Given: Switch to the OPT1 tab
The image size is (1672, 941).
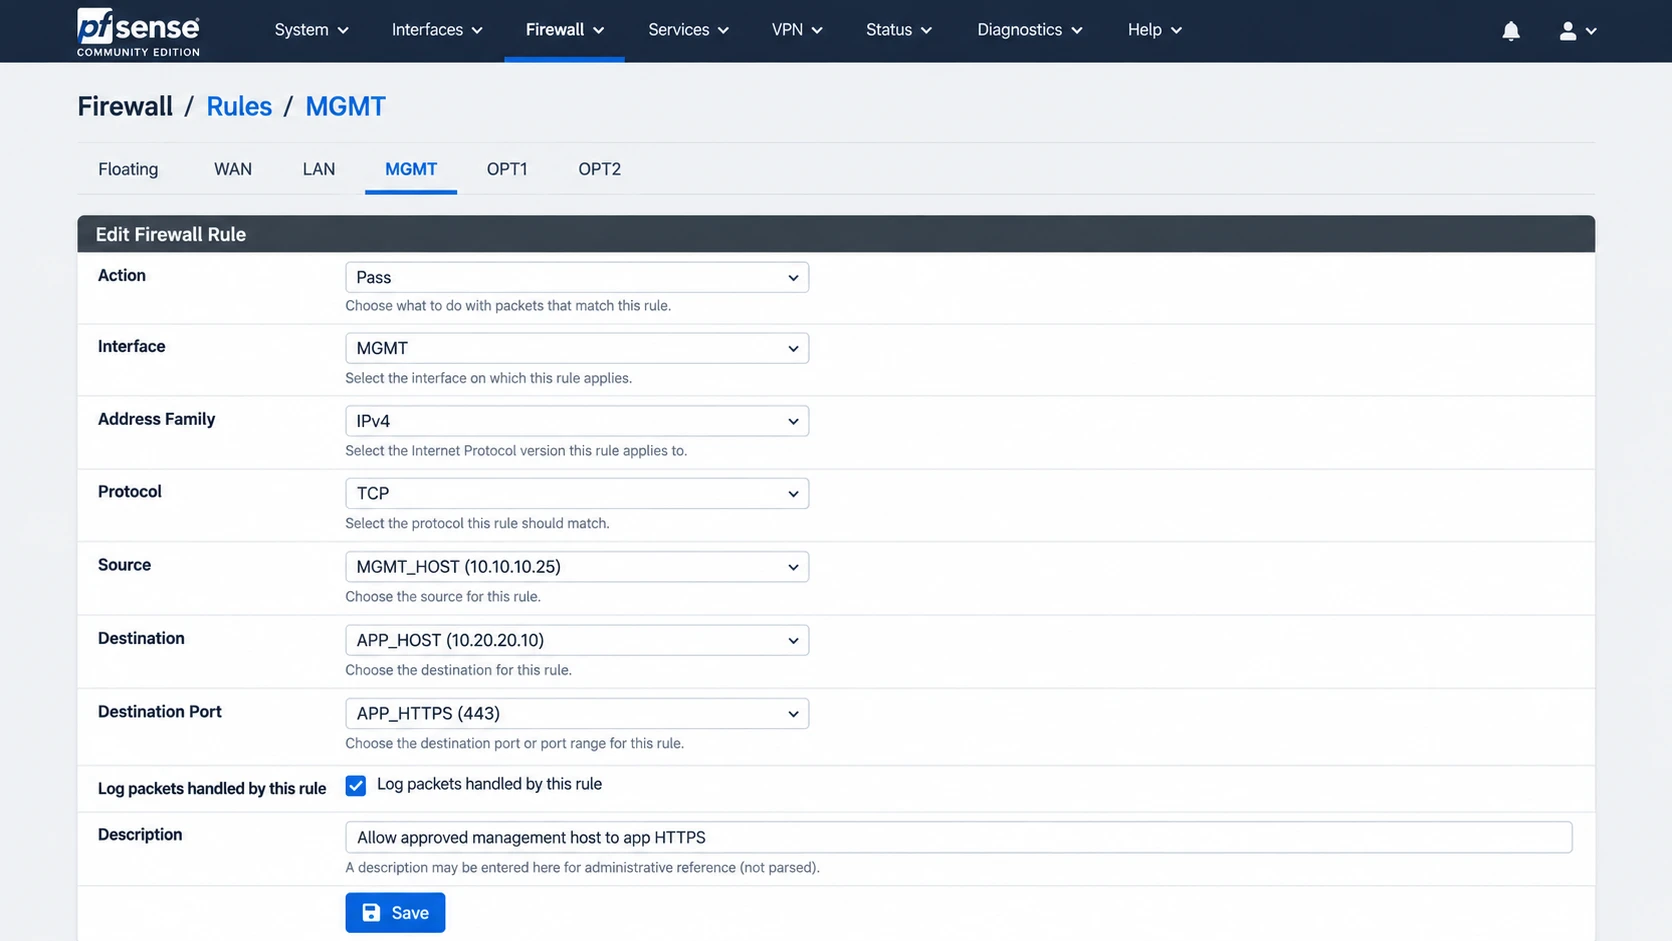Looking at the screenshot, I should pos(507,169).
